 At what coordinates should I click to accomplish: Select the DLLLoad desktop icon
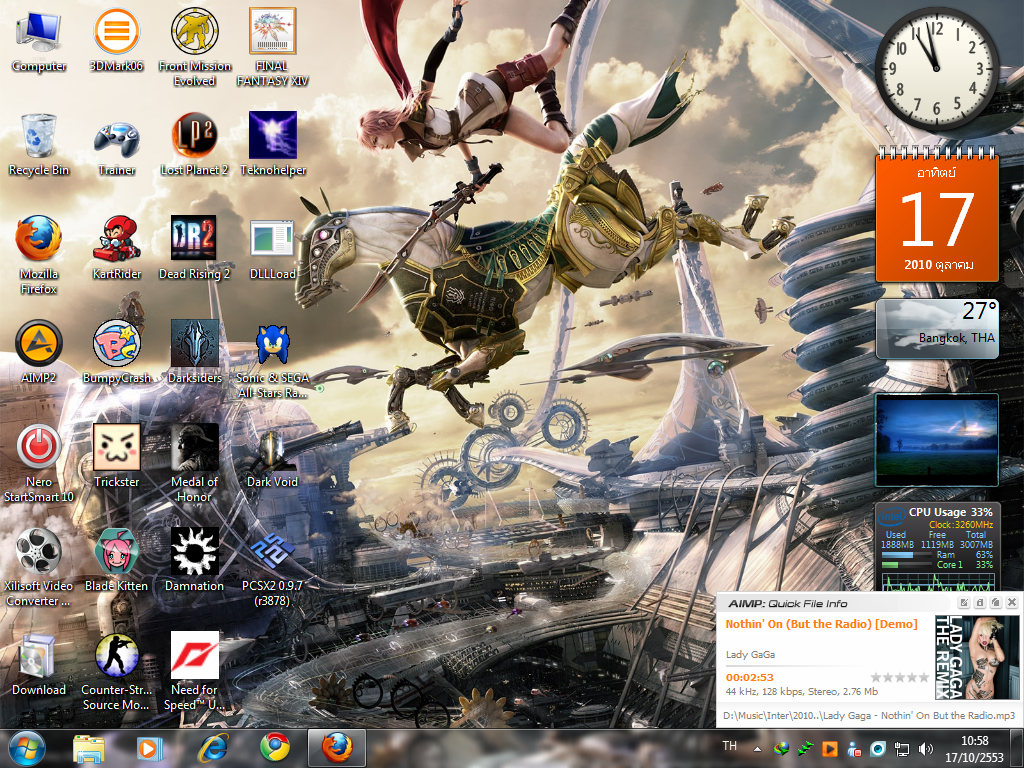[x=272, y=248]
